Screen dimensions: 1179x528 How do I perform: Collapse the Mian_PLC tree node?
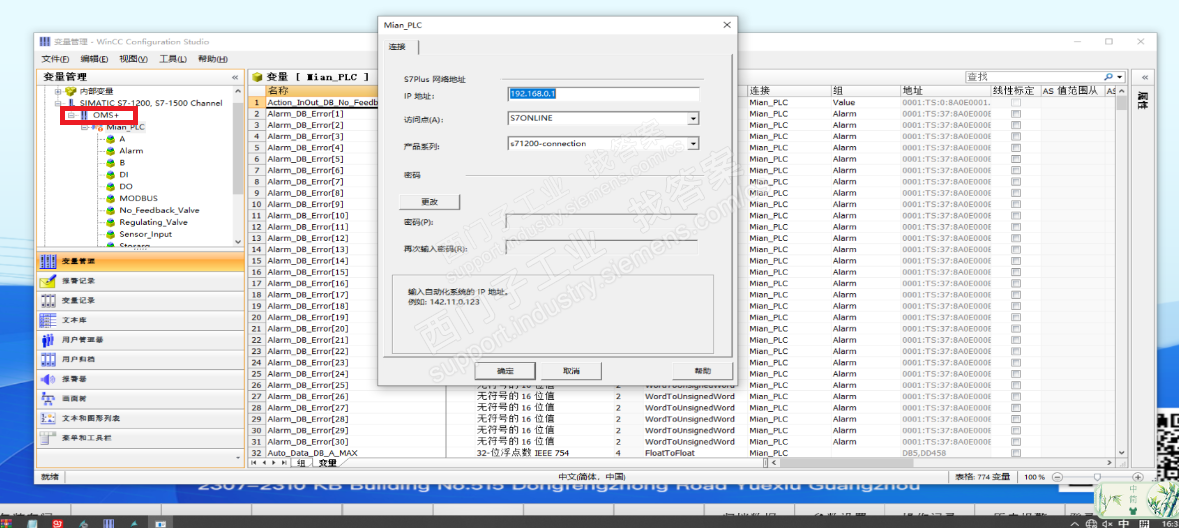click(x=85, y=128)
